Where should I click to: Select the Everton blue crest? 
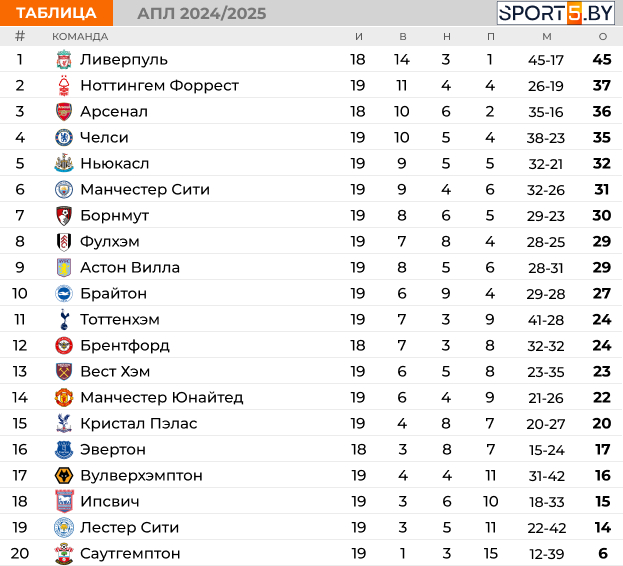[x=64, y=449]
